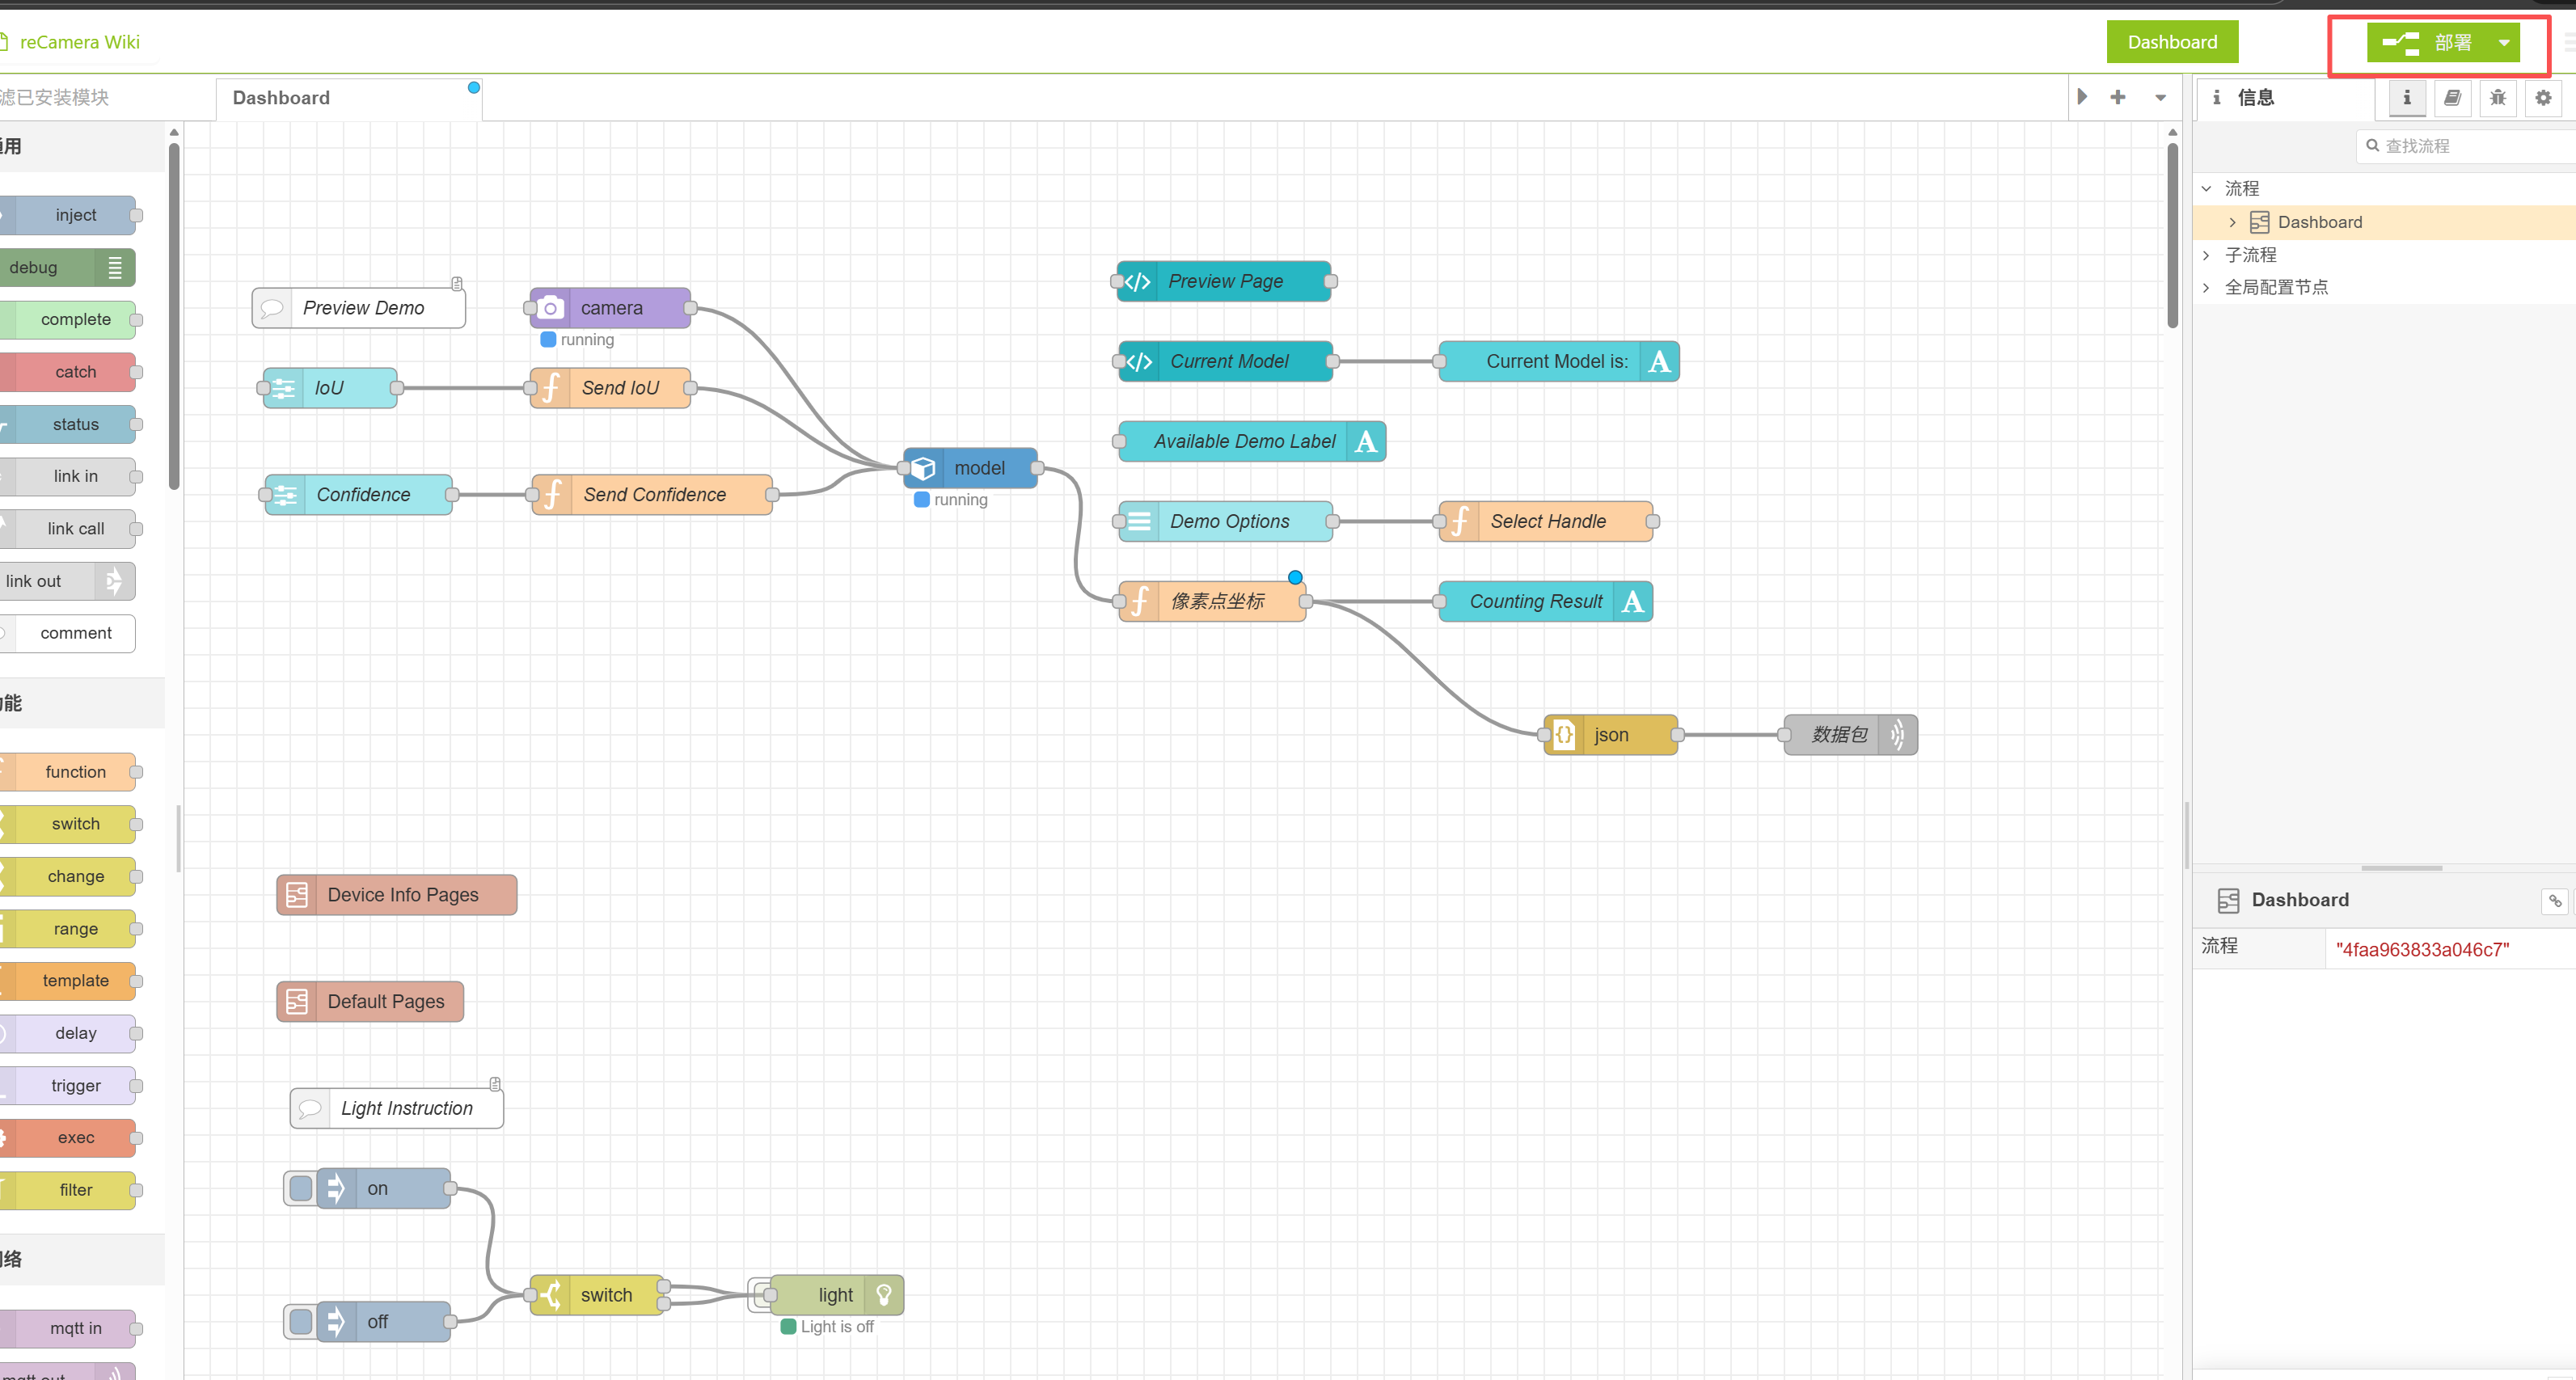The height and width of the screenshot is (1380, 2576).
Task: Click the green Dashboard button
Action: 2172,42
